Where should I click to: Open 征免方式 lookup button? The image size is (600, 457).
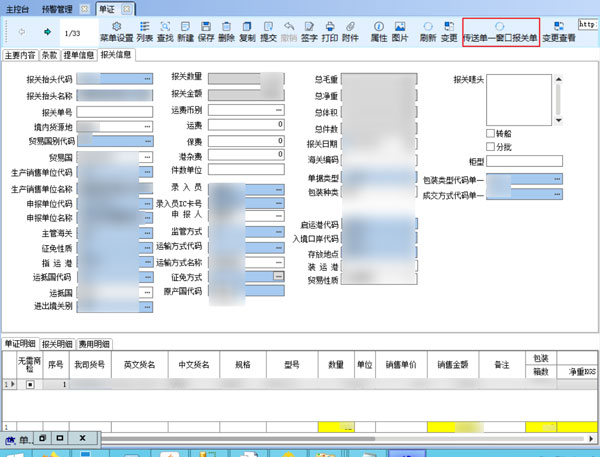[279, 276]
